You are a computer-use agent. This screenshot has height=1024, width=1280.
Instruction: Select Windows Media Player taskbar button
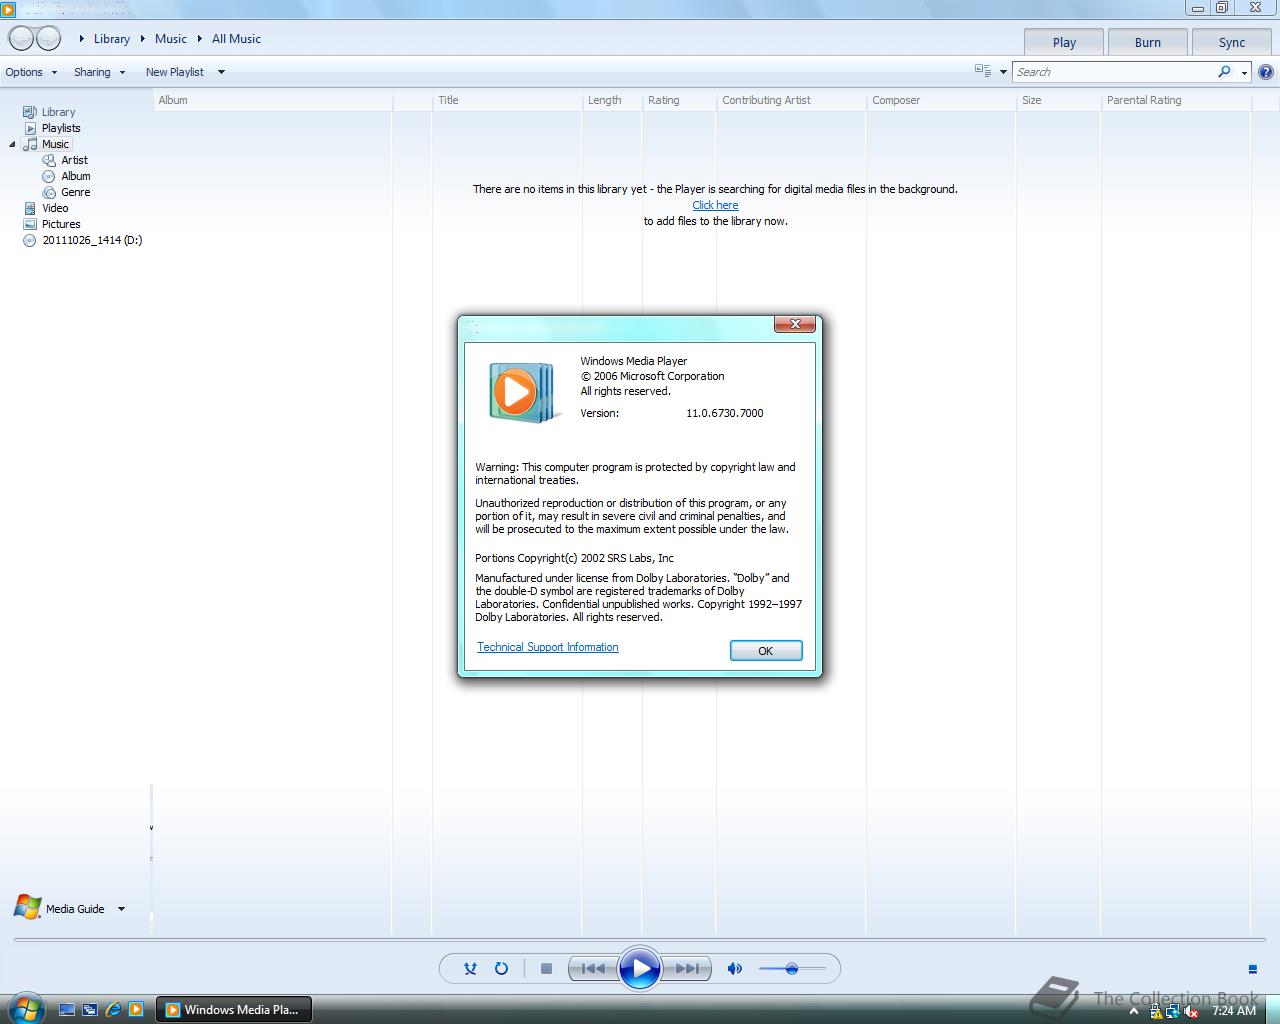(234, 1010)
